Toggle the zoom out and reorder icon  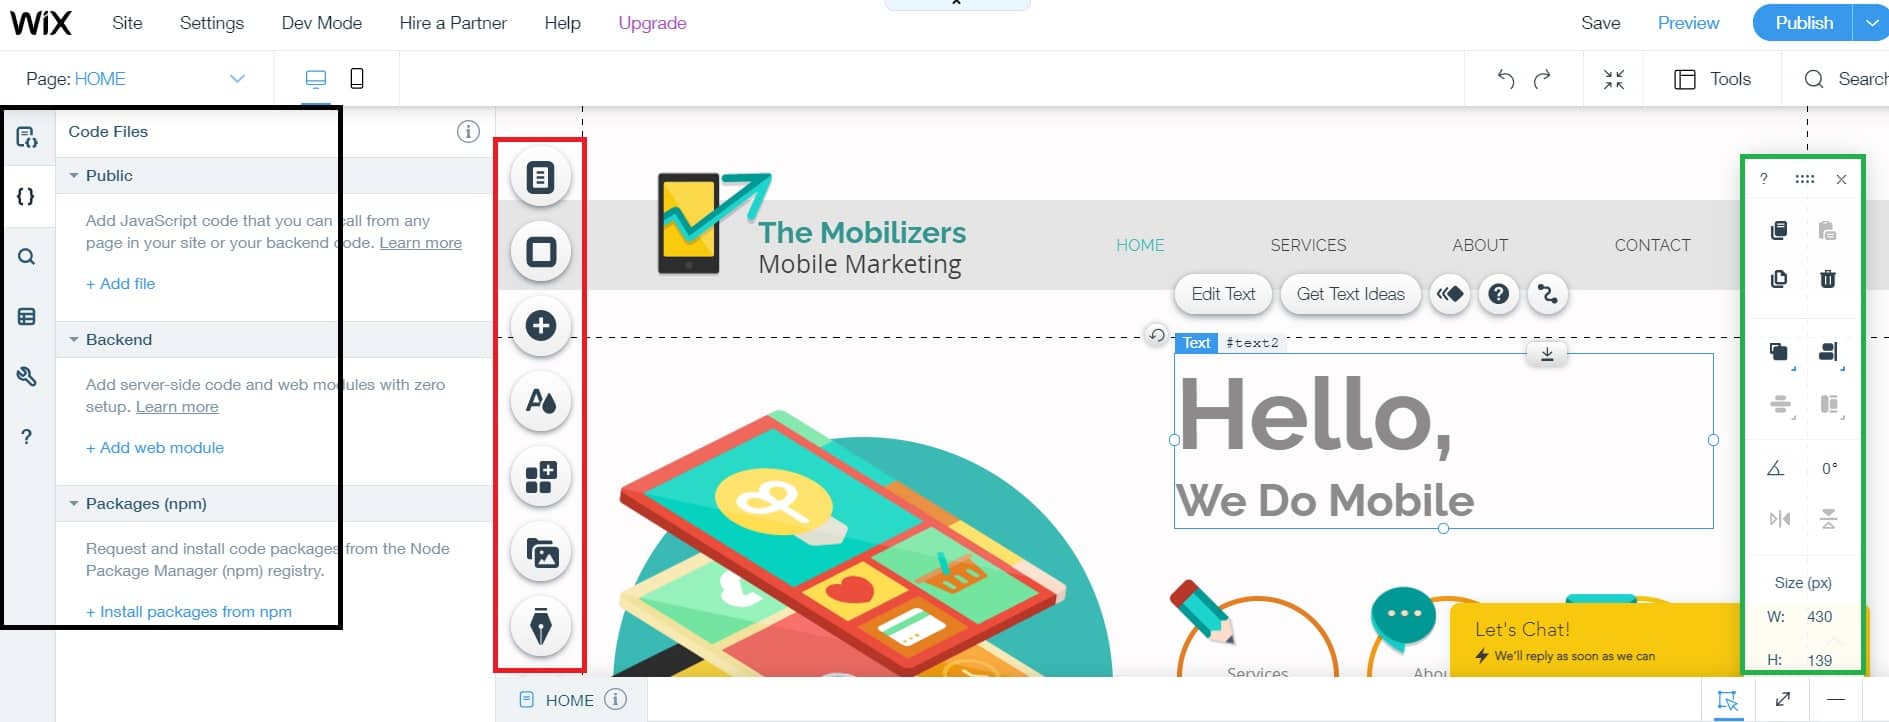[x=1614, y=79]
